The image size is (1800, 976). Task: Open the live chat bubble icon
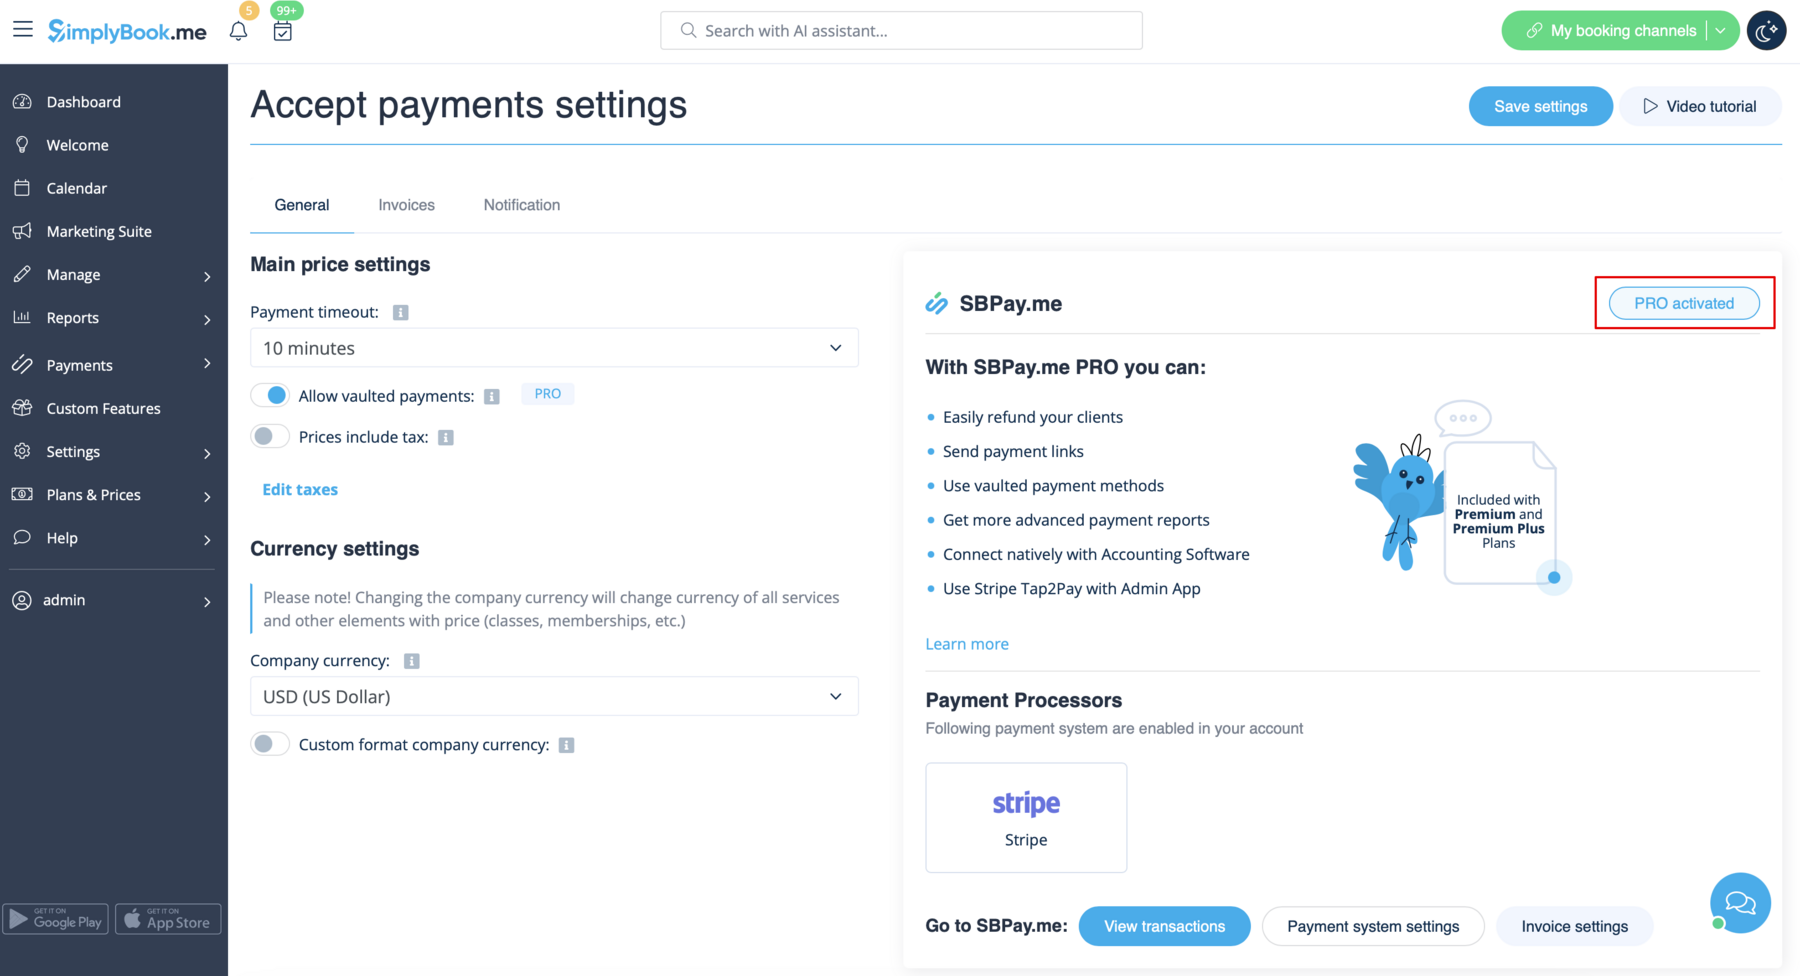tap(1740, 903)
